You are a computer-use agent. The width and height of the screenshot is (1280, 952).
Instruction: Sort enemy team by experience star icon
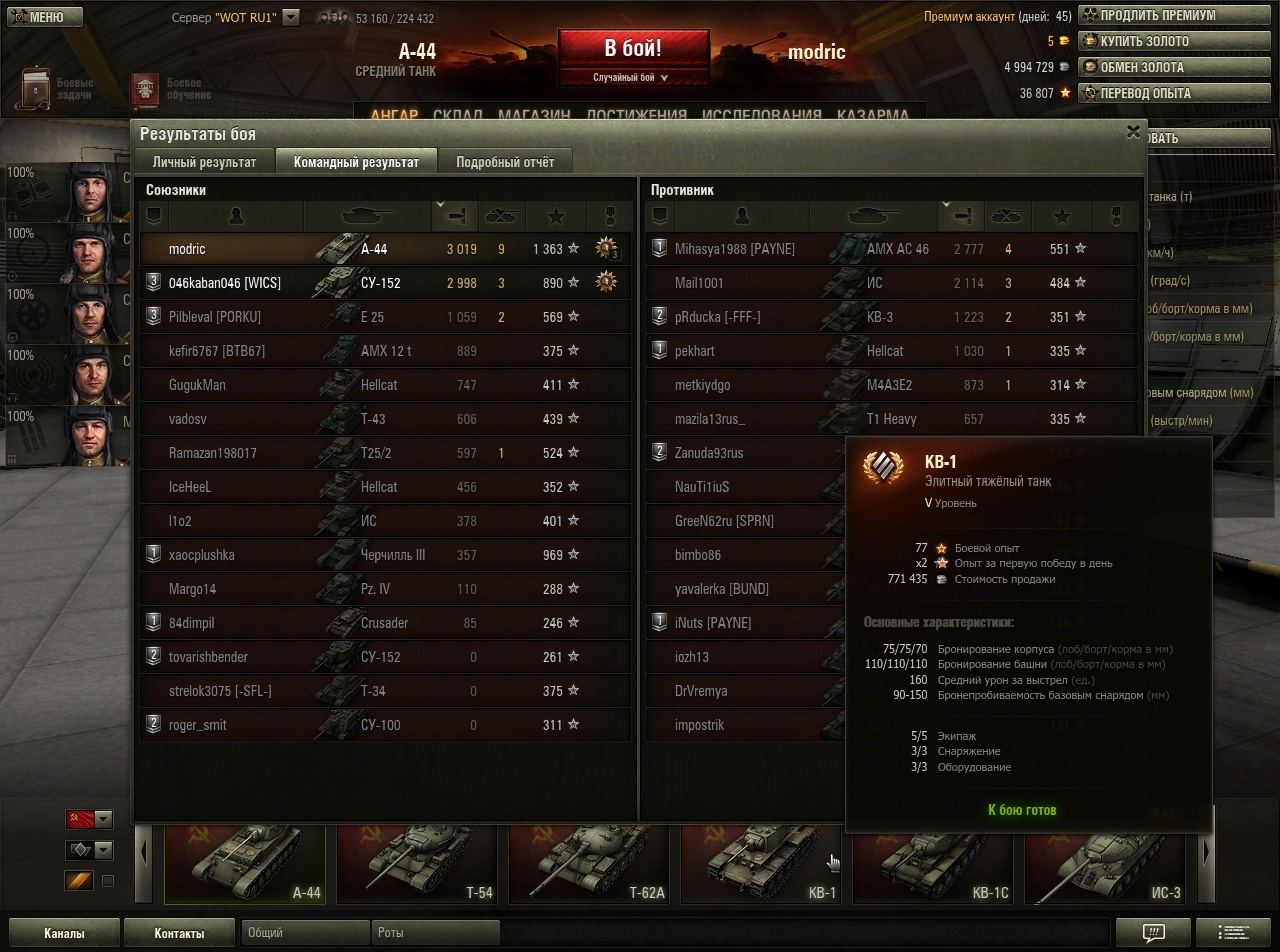tap(1062, 216)
